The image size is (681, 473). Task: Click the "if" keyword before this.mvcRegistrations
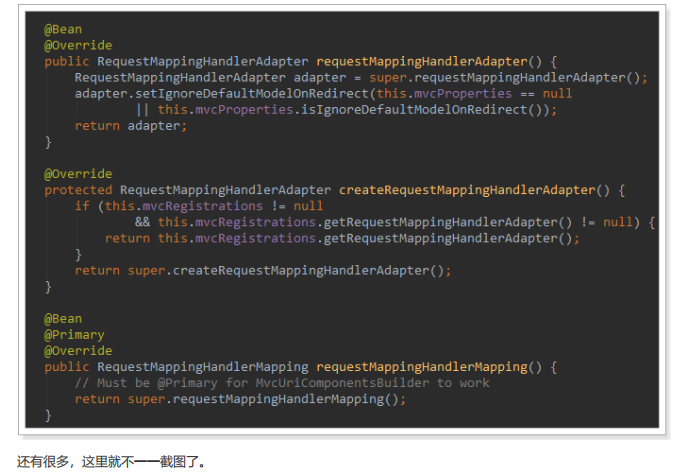pos(82,206)
